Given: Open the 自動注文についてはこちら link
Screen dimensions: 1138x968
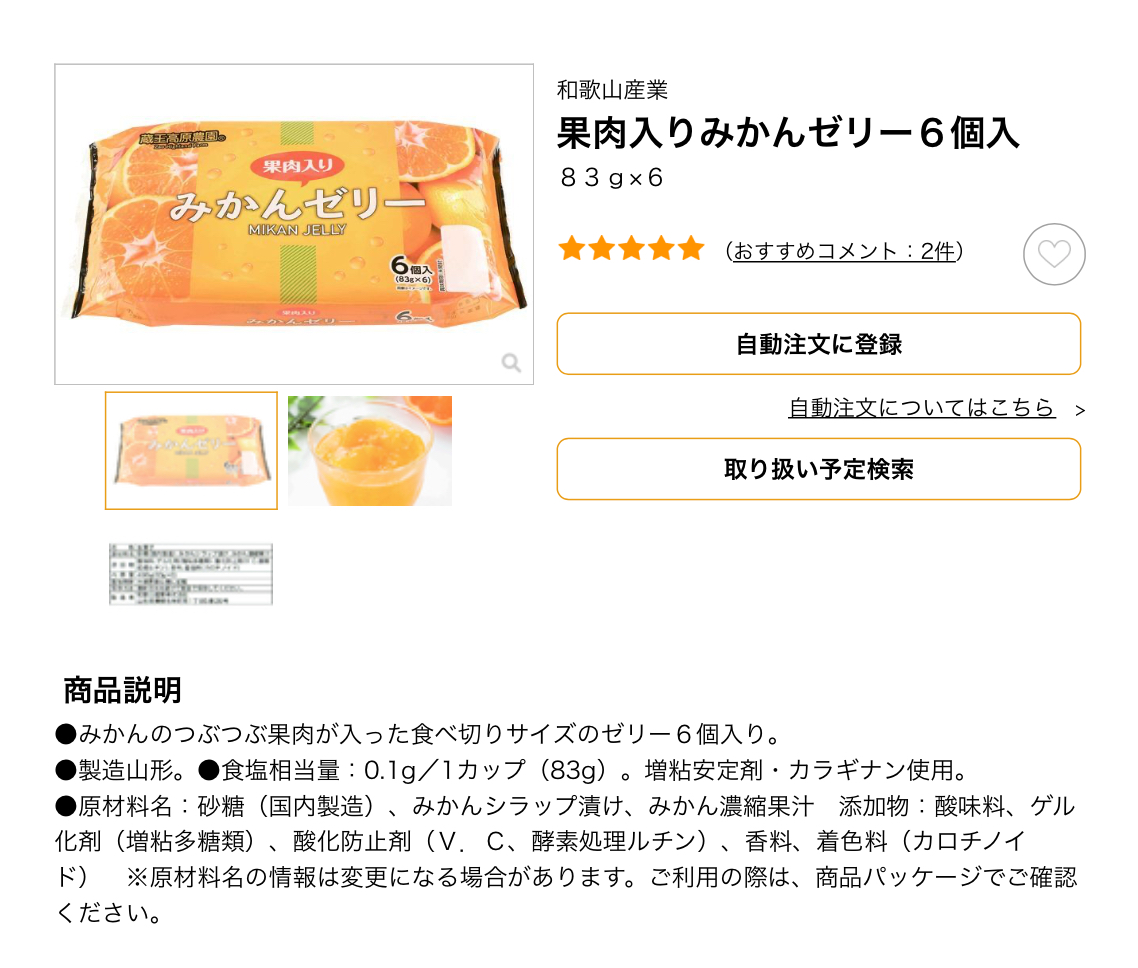Looking at the screenshot, I should (x=921, y=408).
